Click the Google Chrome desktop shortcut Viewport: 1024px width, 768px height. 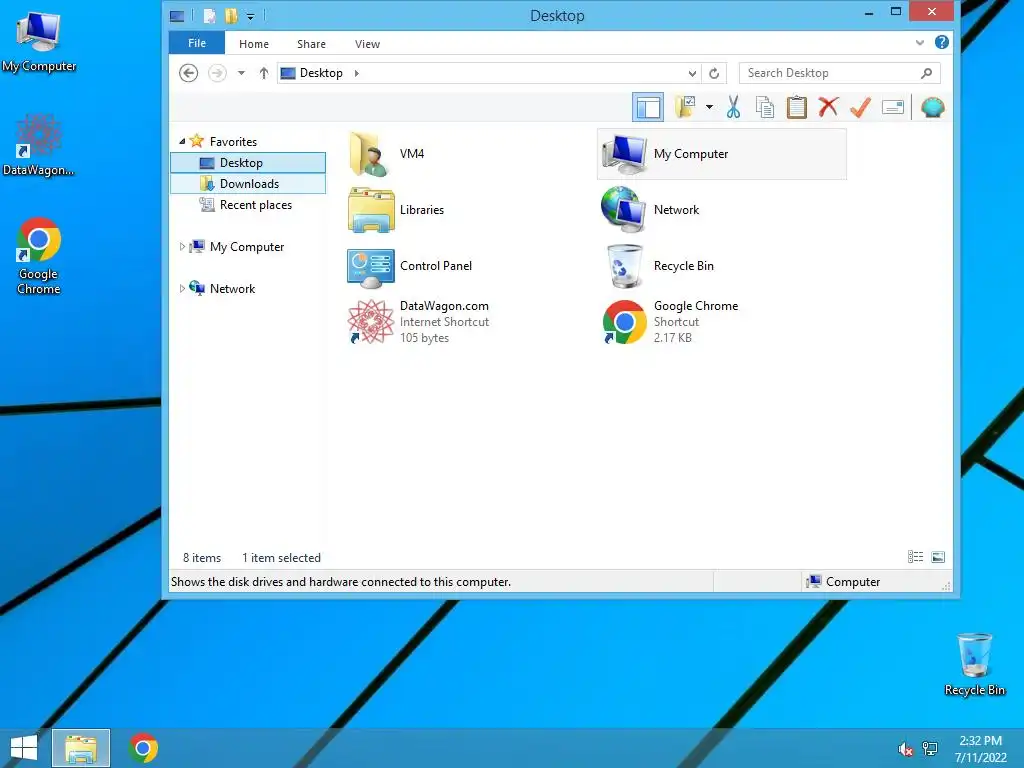[39, 256]
